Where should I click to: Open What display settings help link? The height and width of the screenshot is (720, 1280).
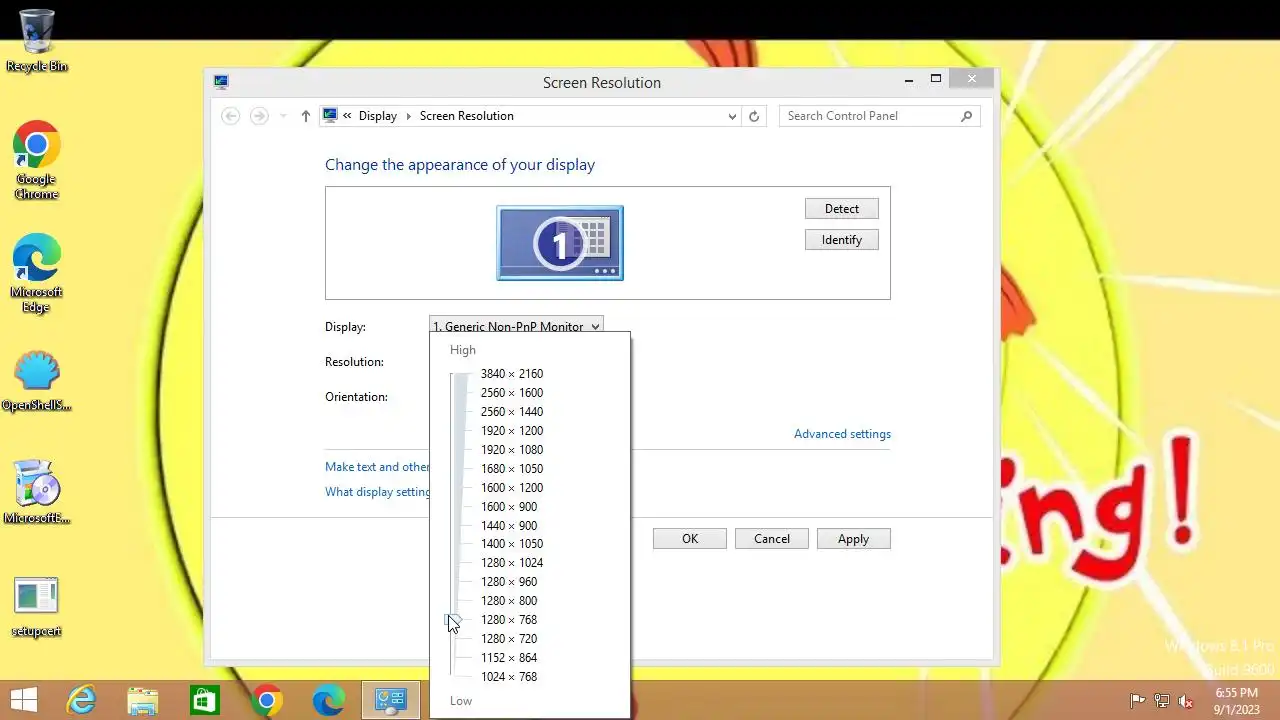[378, 492]
